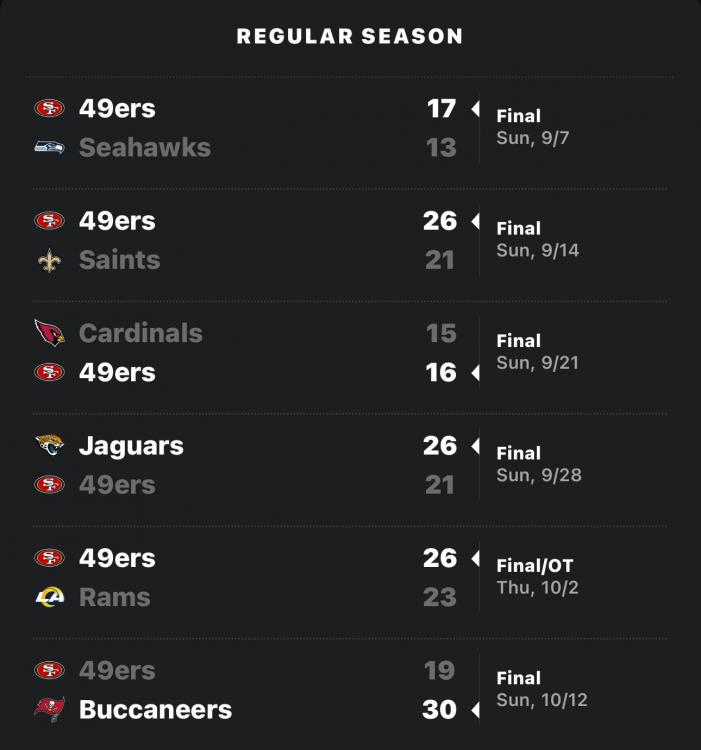This screenshot has height=750, width=701.
Task: Open the Sun, 9/14 final game details
Action: click(x=537, y=240)
